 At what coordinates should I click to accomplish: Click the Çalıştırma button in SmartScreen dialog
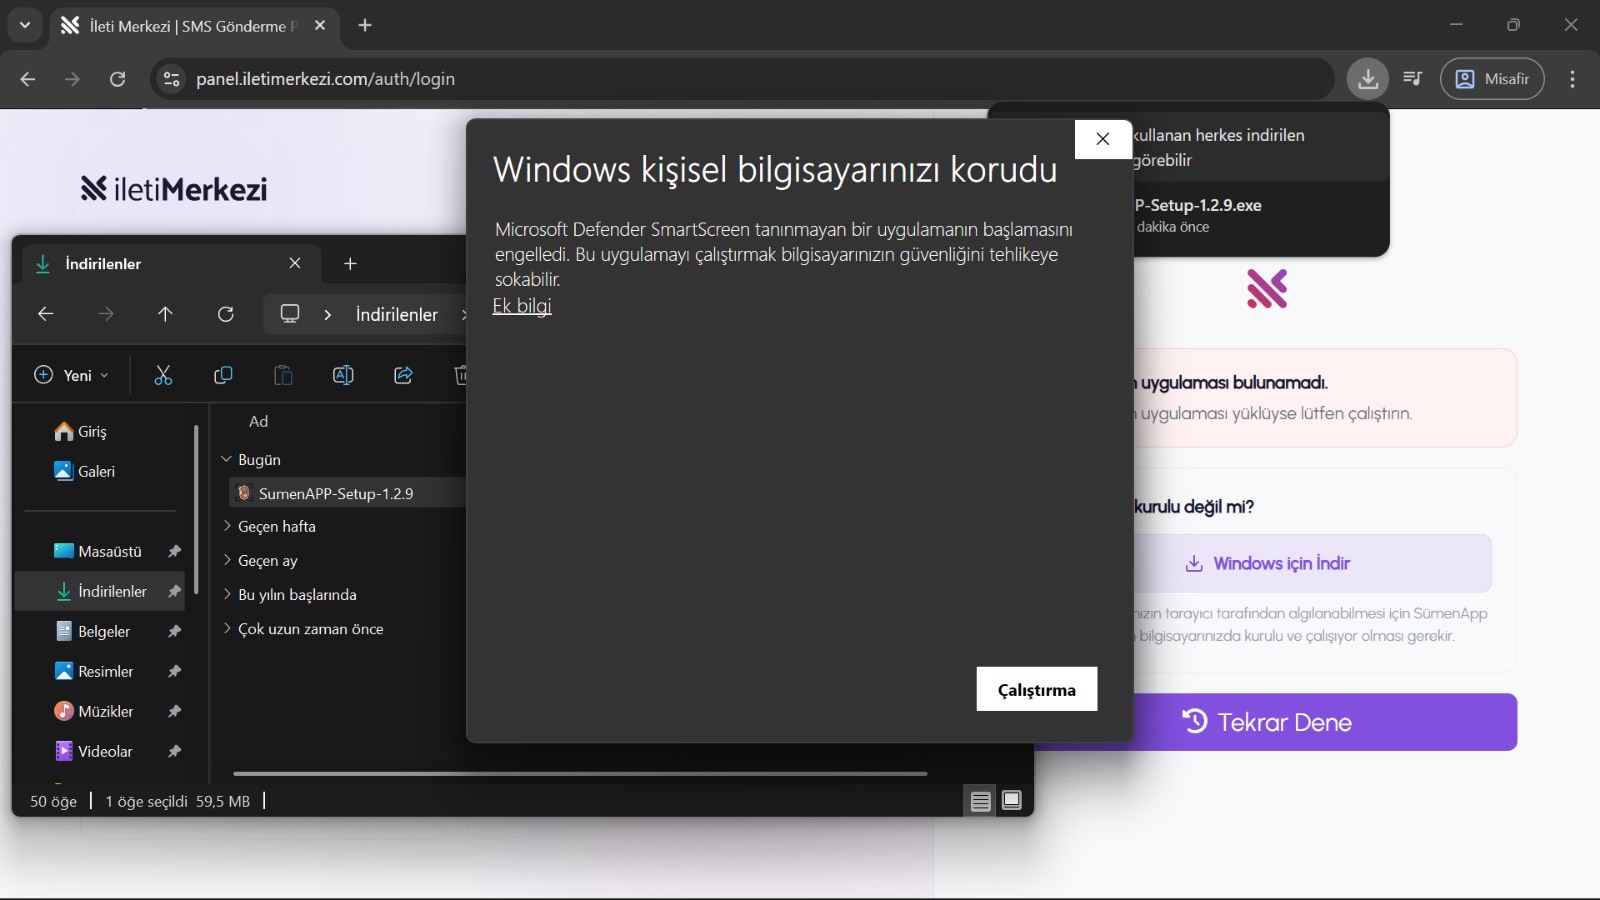pos(1036,689)
